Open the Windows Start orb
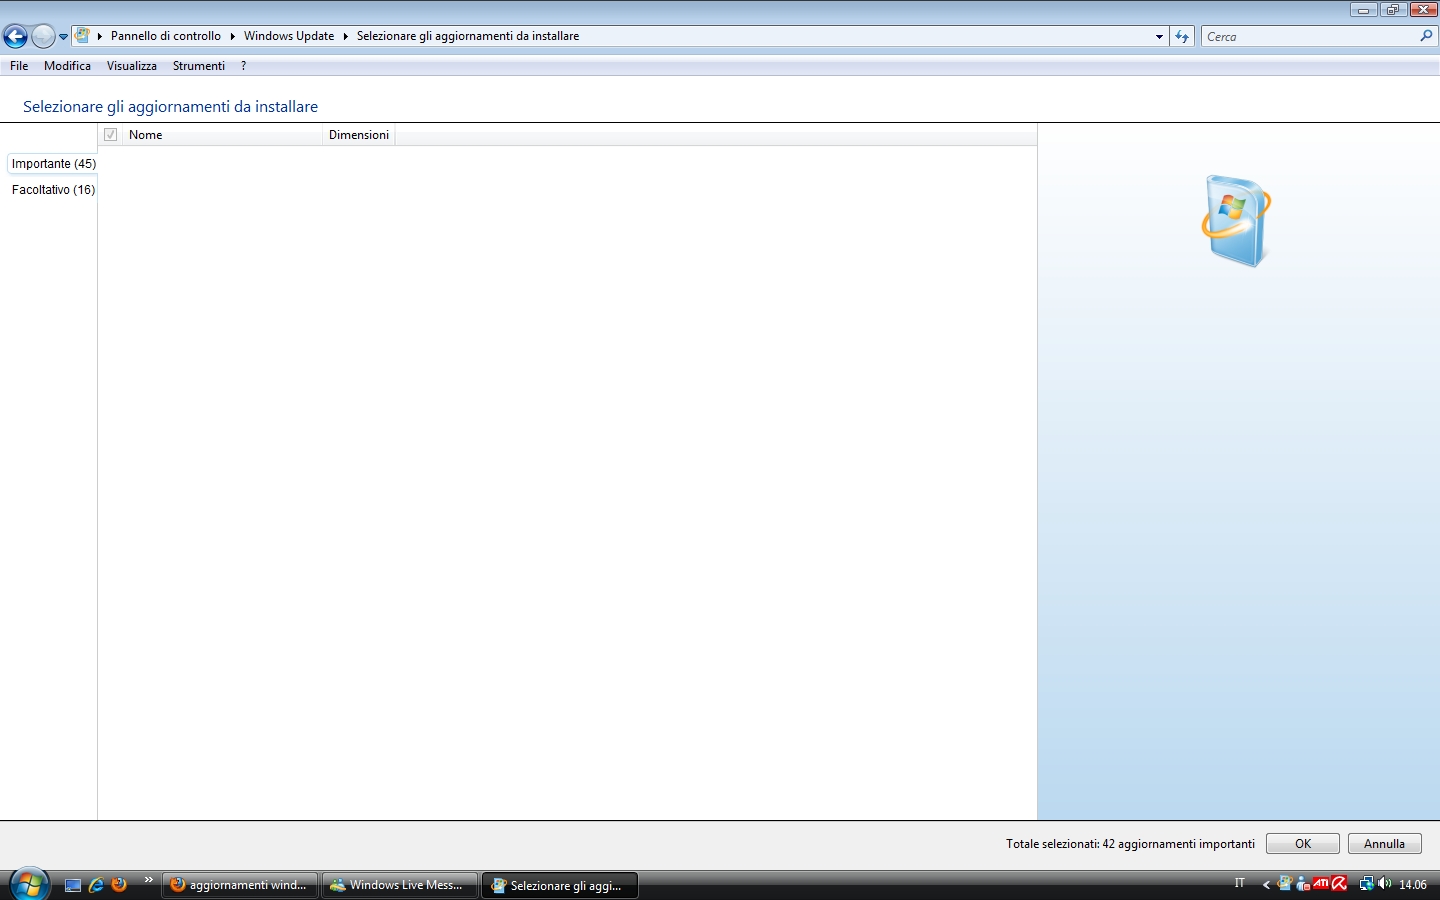Screen dimensions: 1440x900 click(x=28, y=884)
